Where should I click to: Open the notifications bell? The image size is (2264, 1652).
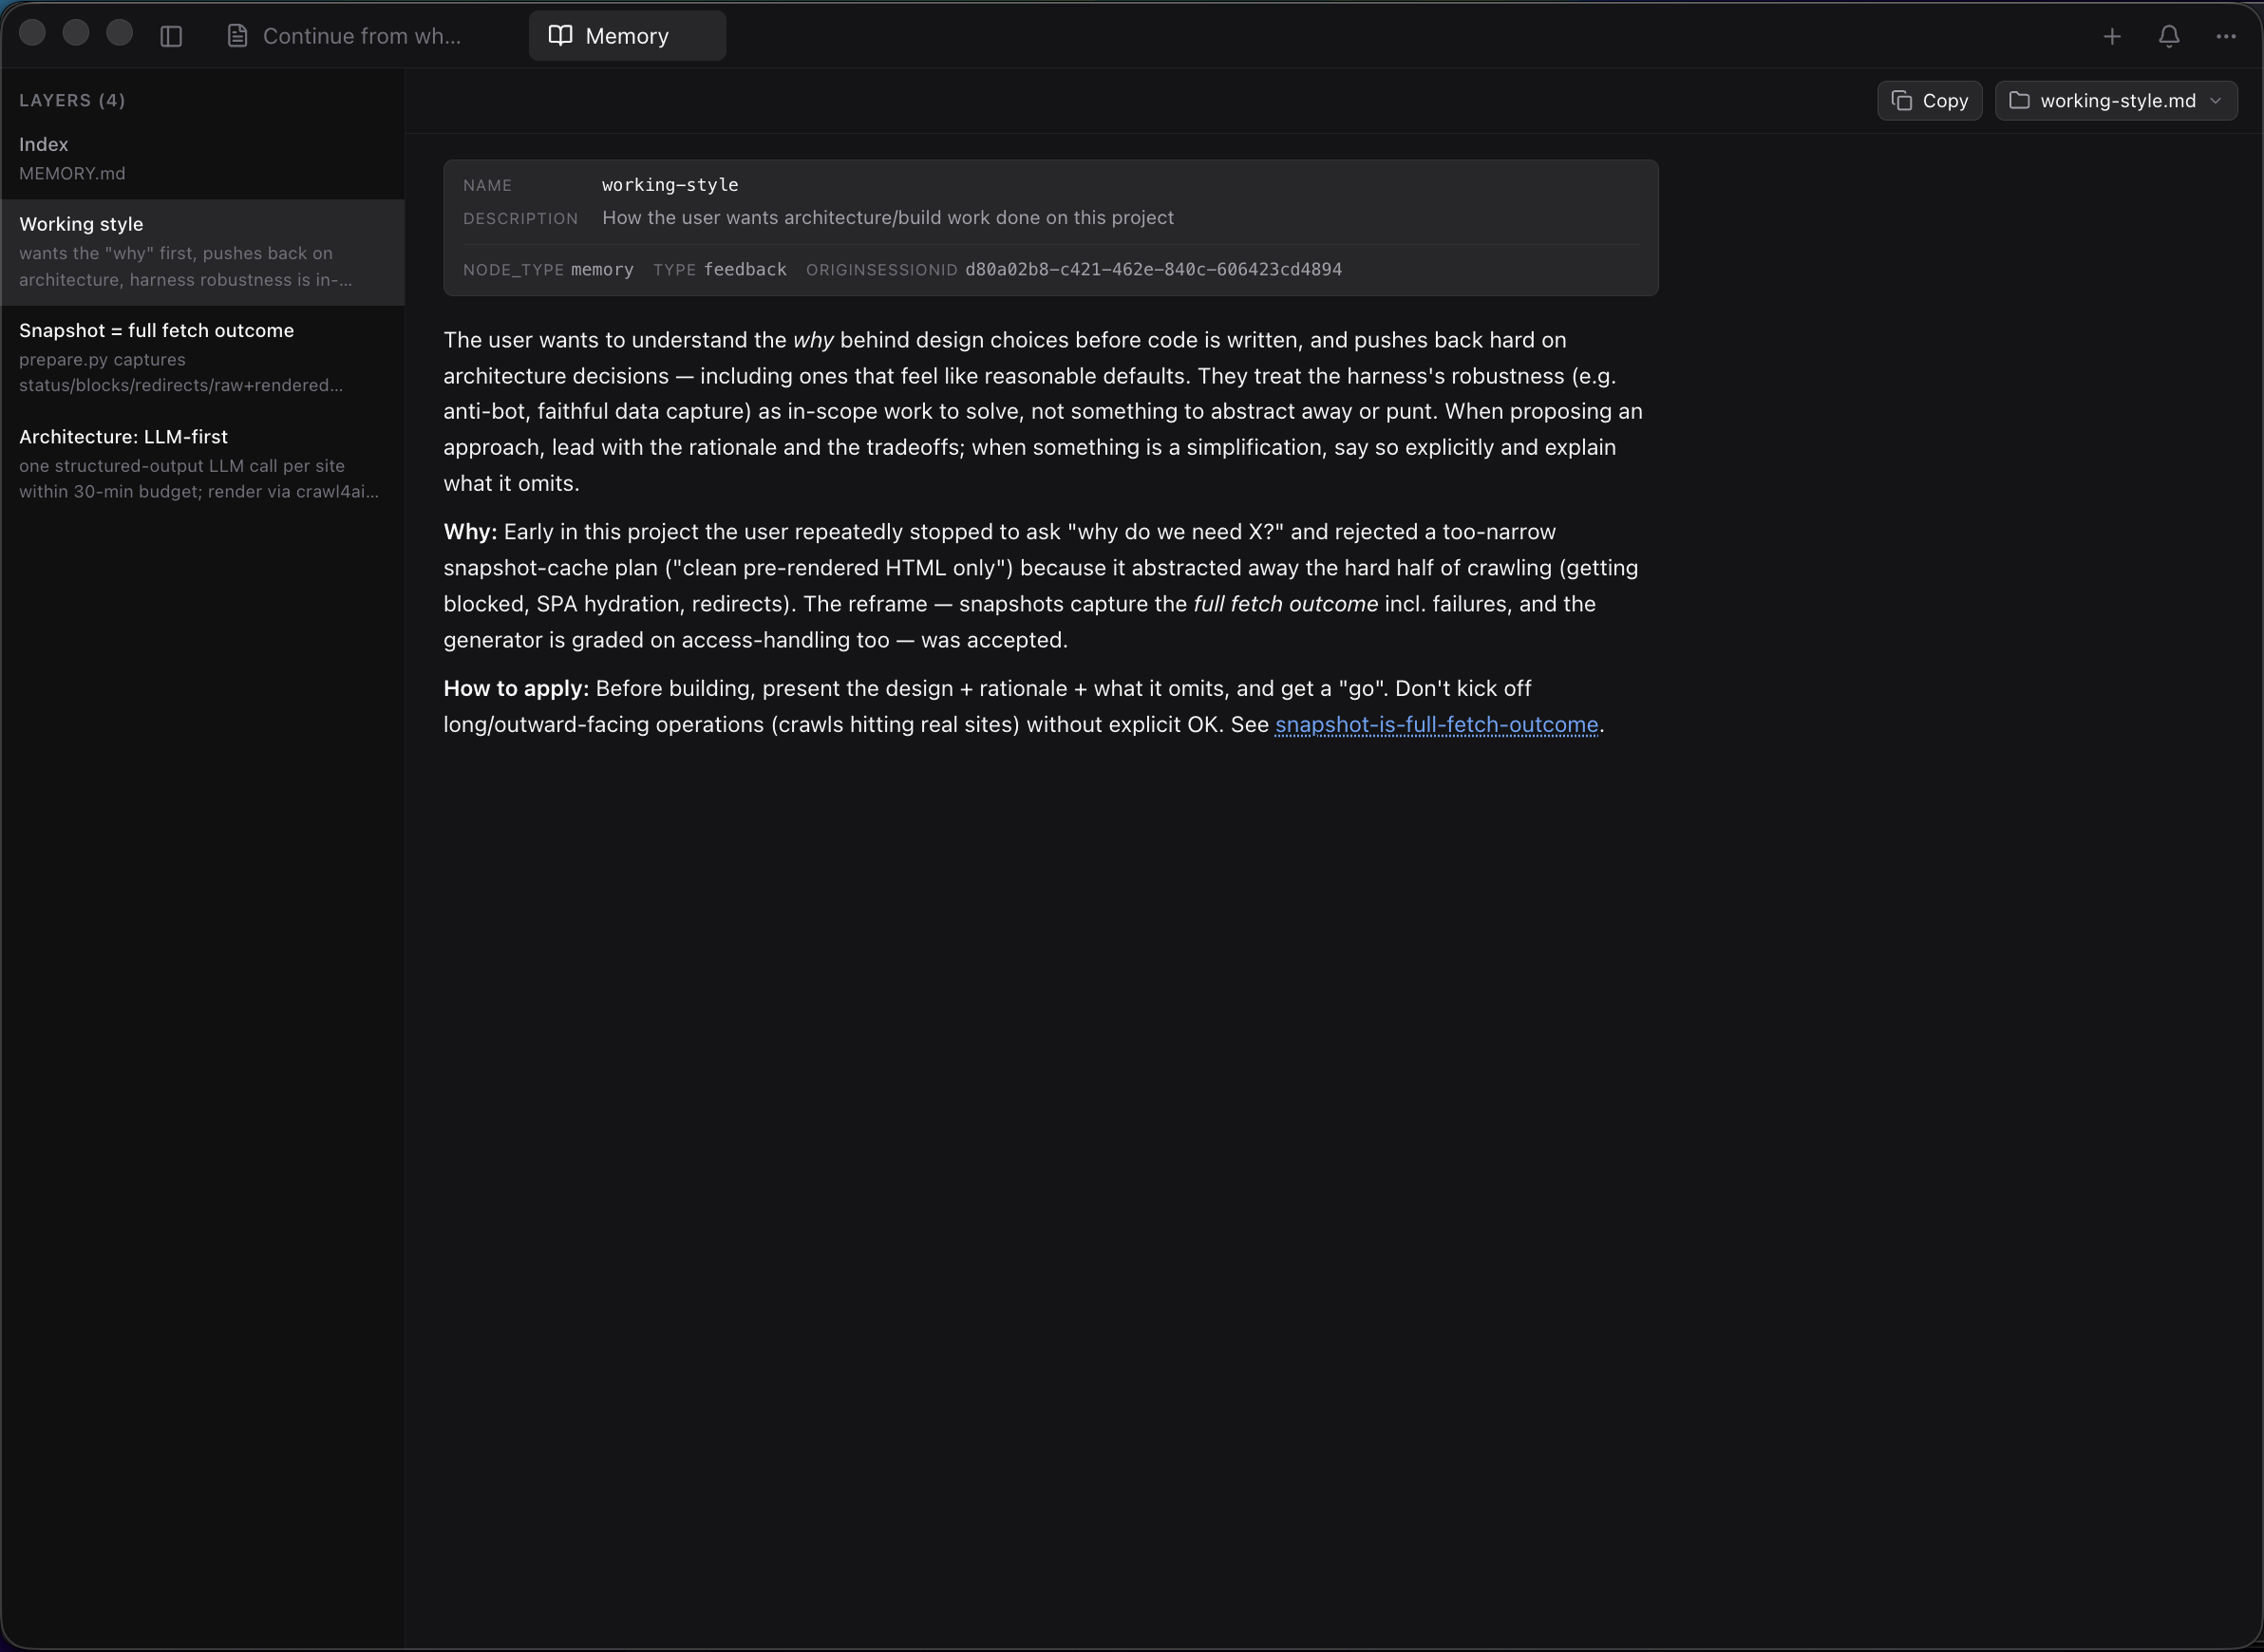click(x=2168, y=36)
